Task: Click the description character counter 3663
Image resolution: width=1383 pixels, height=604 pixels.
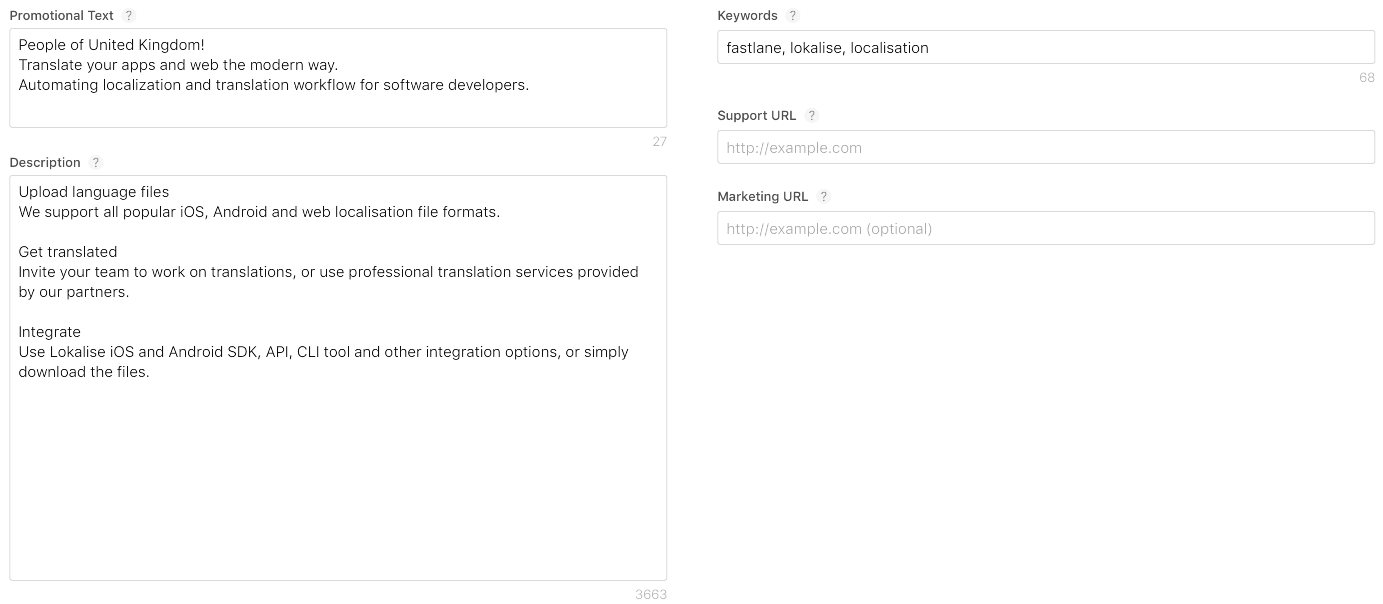Action: point(650,595)
